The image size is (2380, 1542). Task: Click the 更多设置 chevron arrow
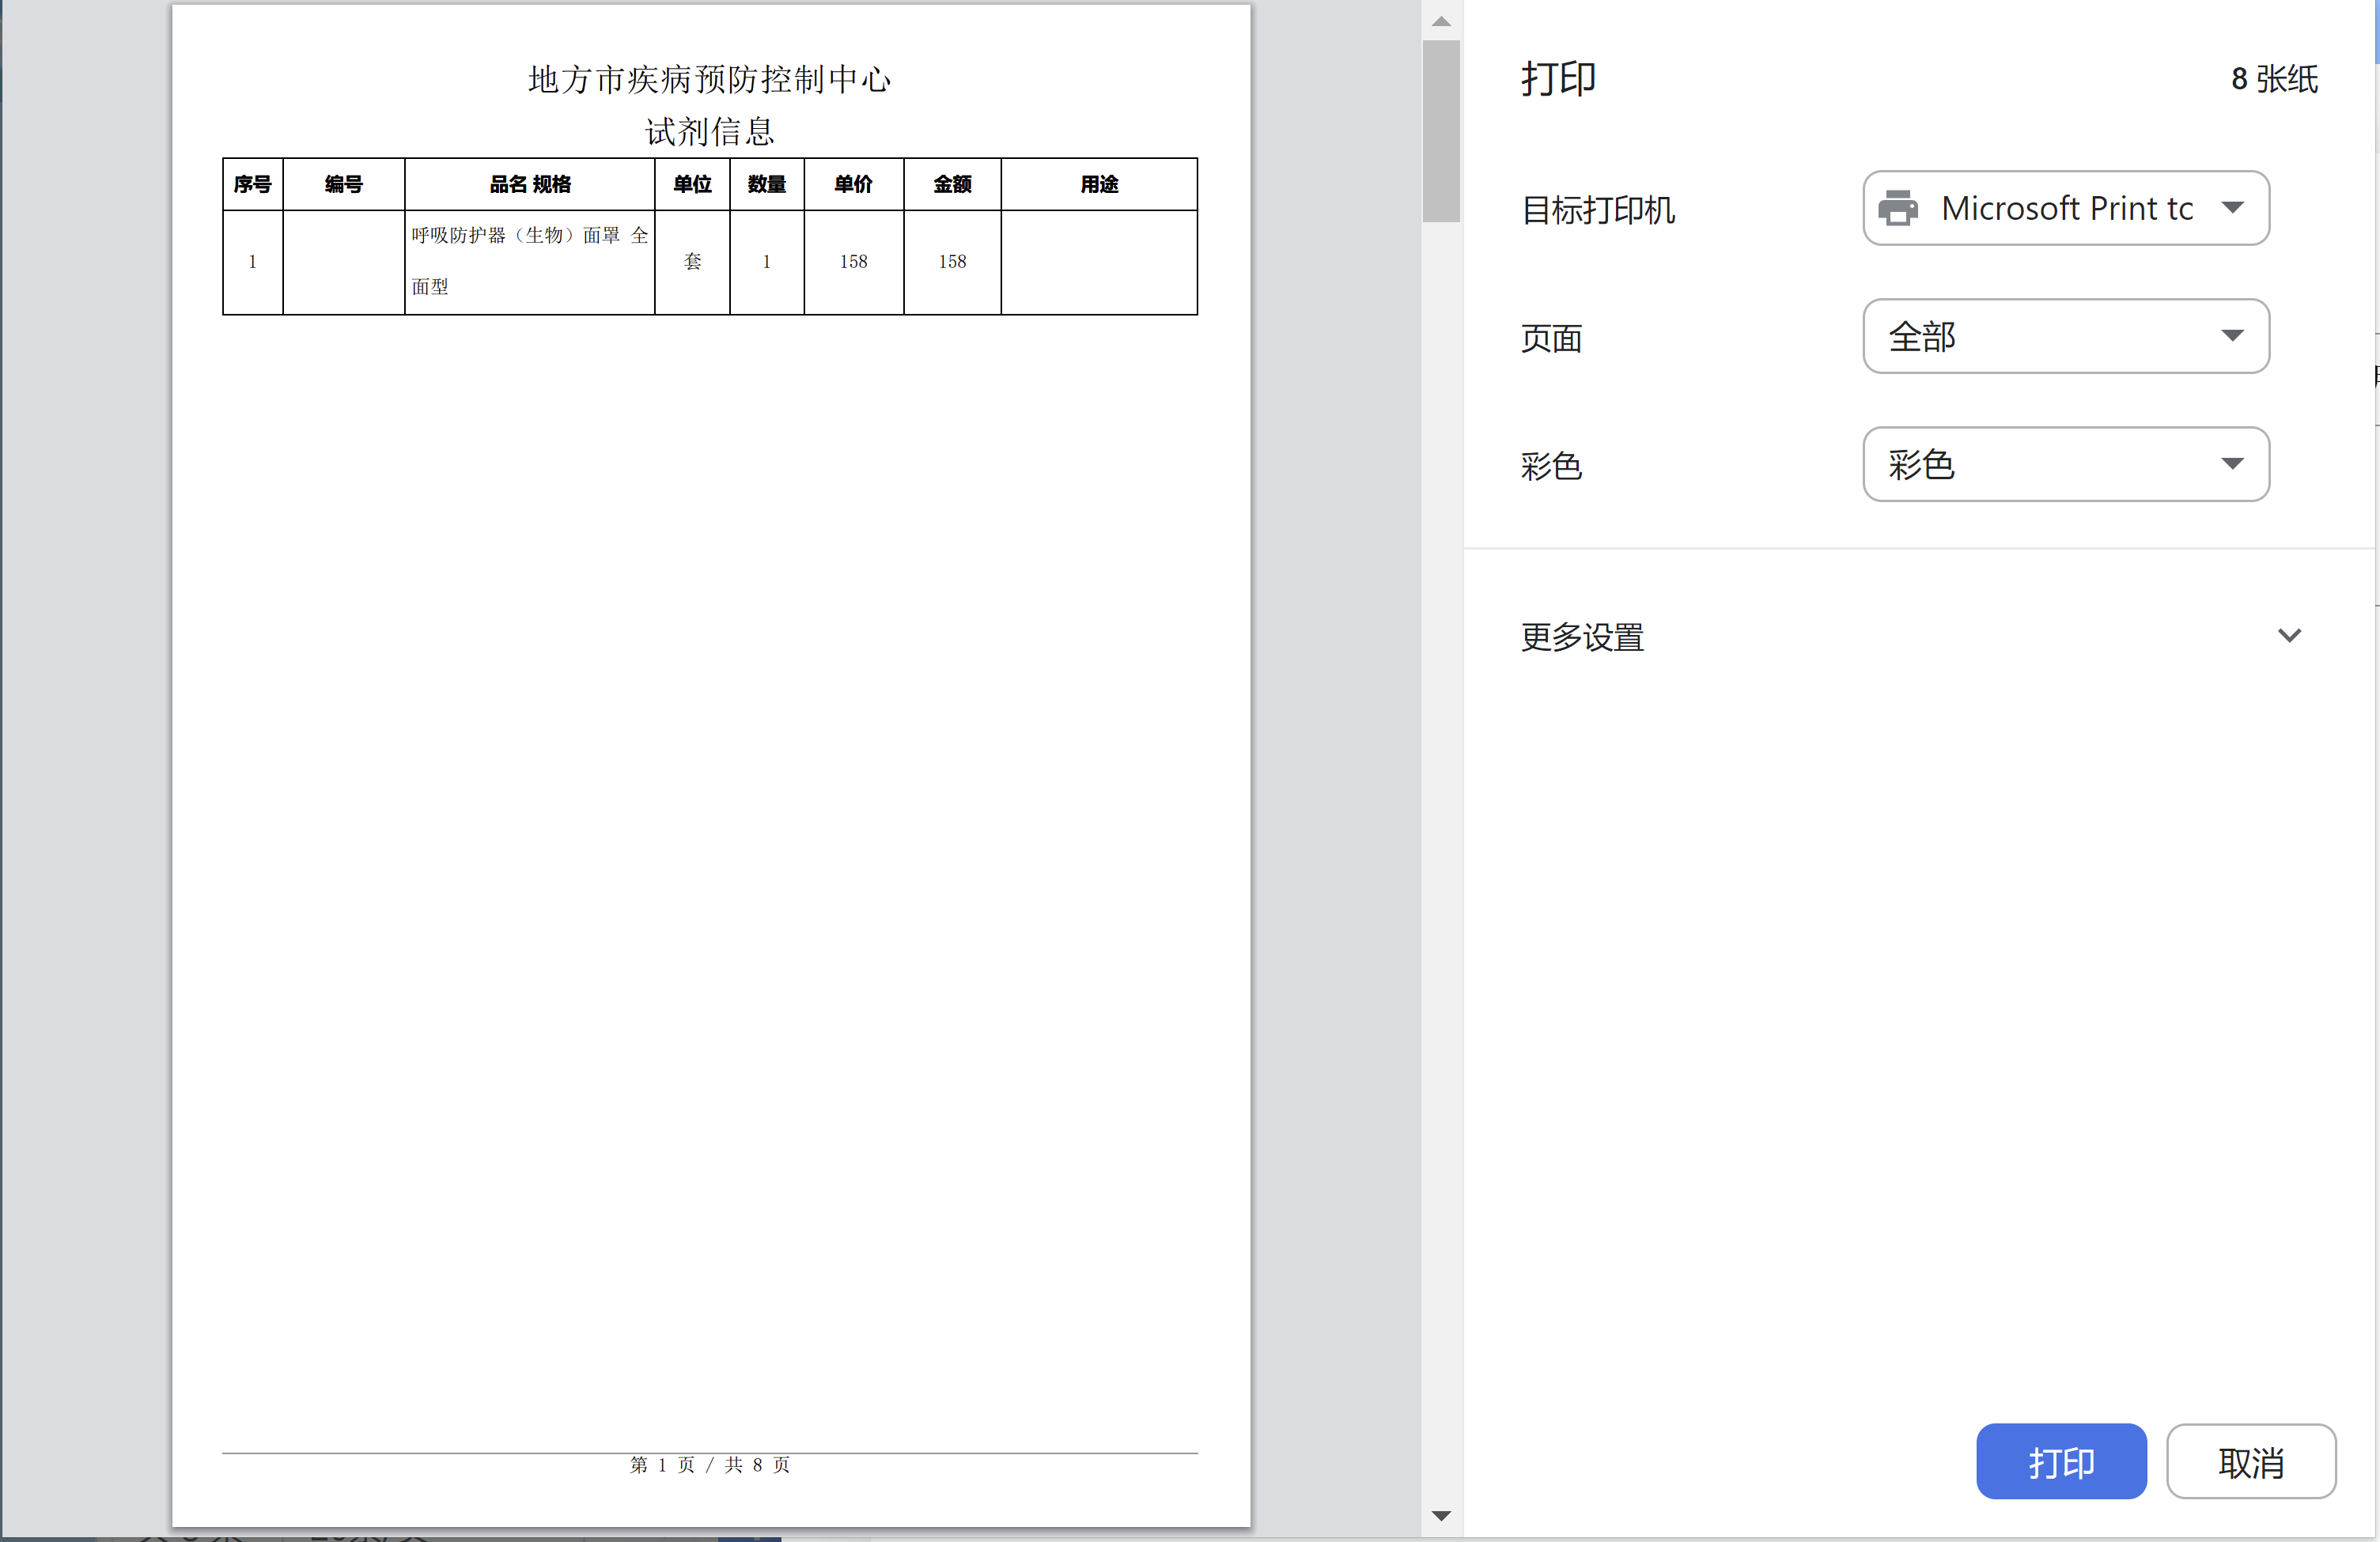(2289, 636)
